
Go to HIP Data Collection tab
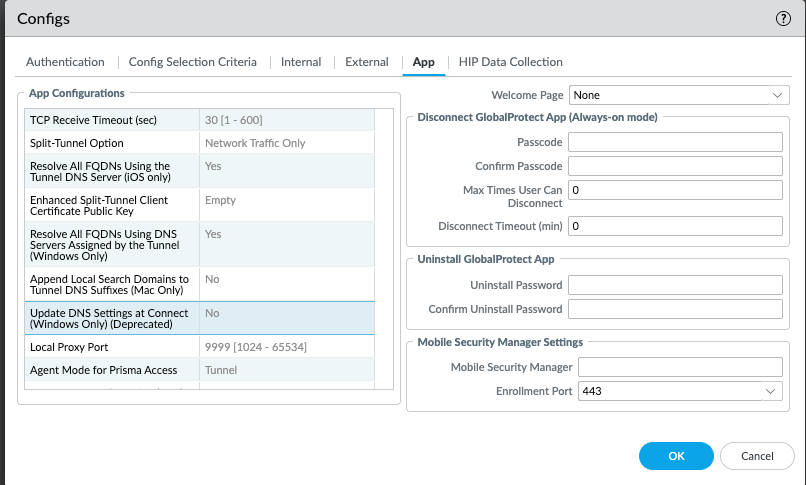click(510, 62)
